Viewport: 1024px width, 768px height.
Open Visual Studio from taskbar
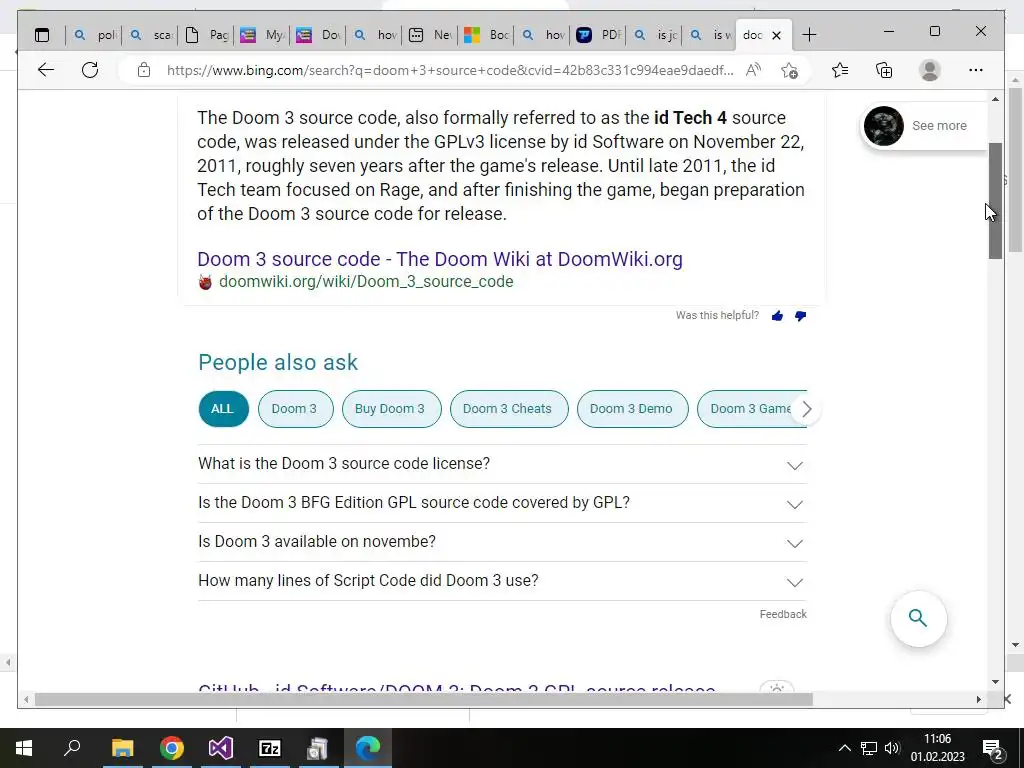pyautogui.click(x=221, y=748)
